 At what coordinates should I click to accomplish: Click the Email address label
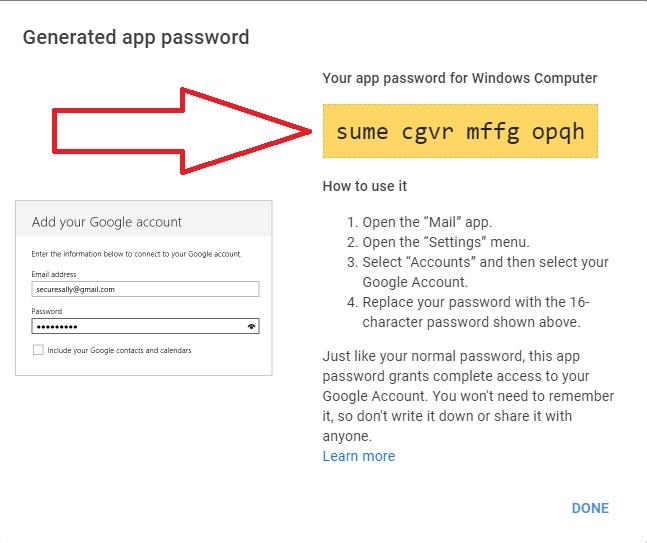54,274
